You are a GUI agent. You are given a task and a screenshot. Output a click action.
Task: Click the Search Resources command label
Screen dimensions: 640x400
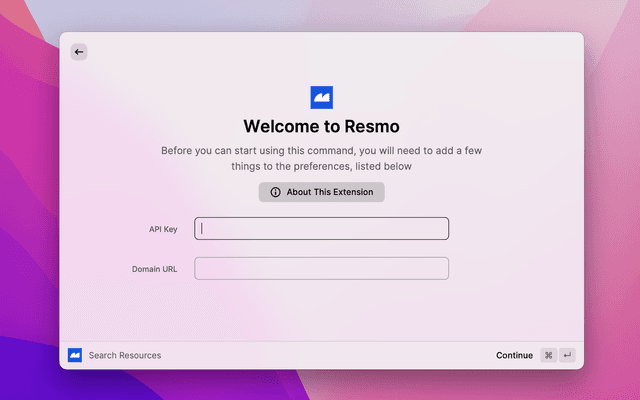pyautogui.click(x=125, y=355)
